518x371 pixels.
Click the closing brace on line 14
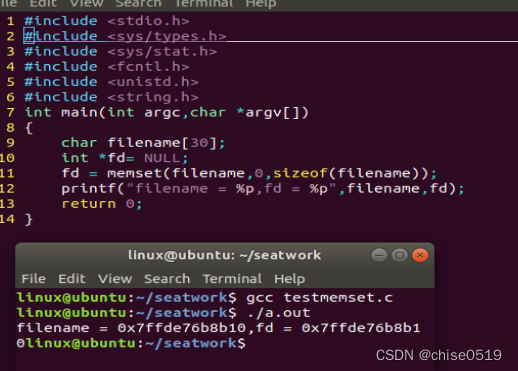[x=29, y=219]
